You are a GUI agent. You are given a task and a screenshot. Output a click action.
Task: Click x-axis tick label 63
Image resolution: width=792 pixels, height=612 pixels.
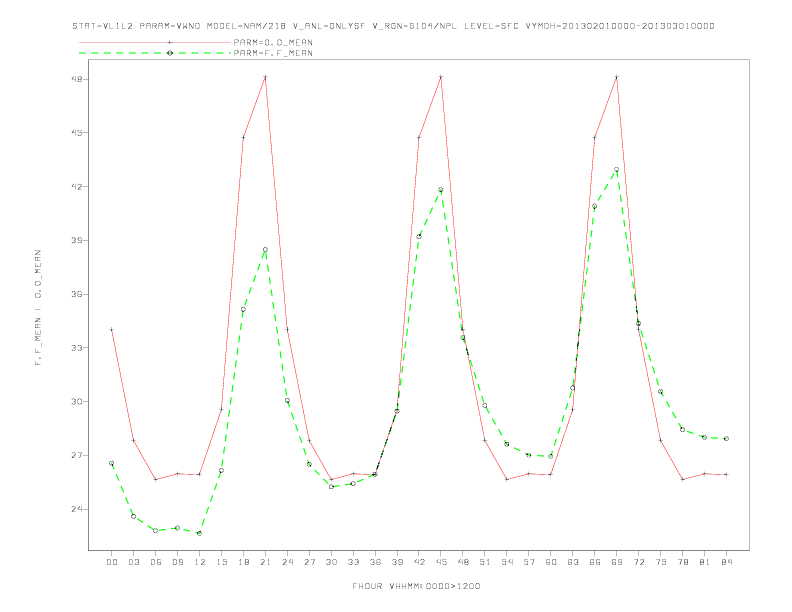pos(573,562)
